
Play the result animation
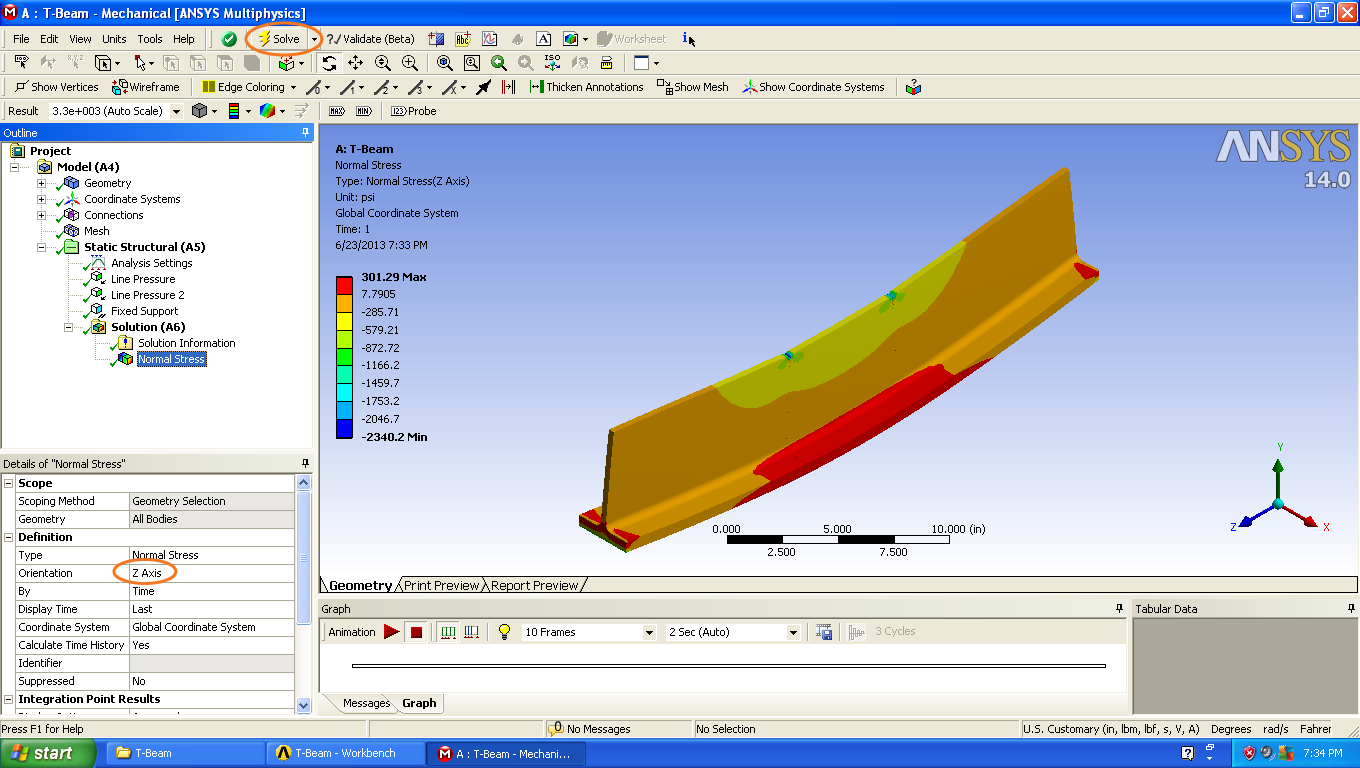click(x=391, y=632)
